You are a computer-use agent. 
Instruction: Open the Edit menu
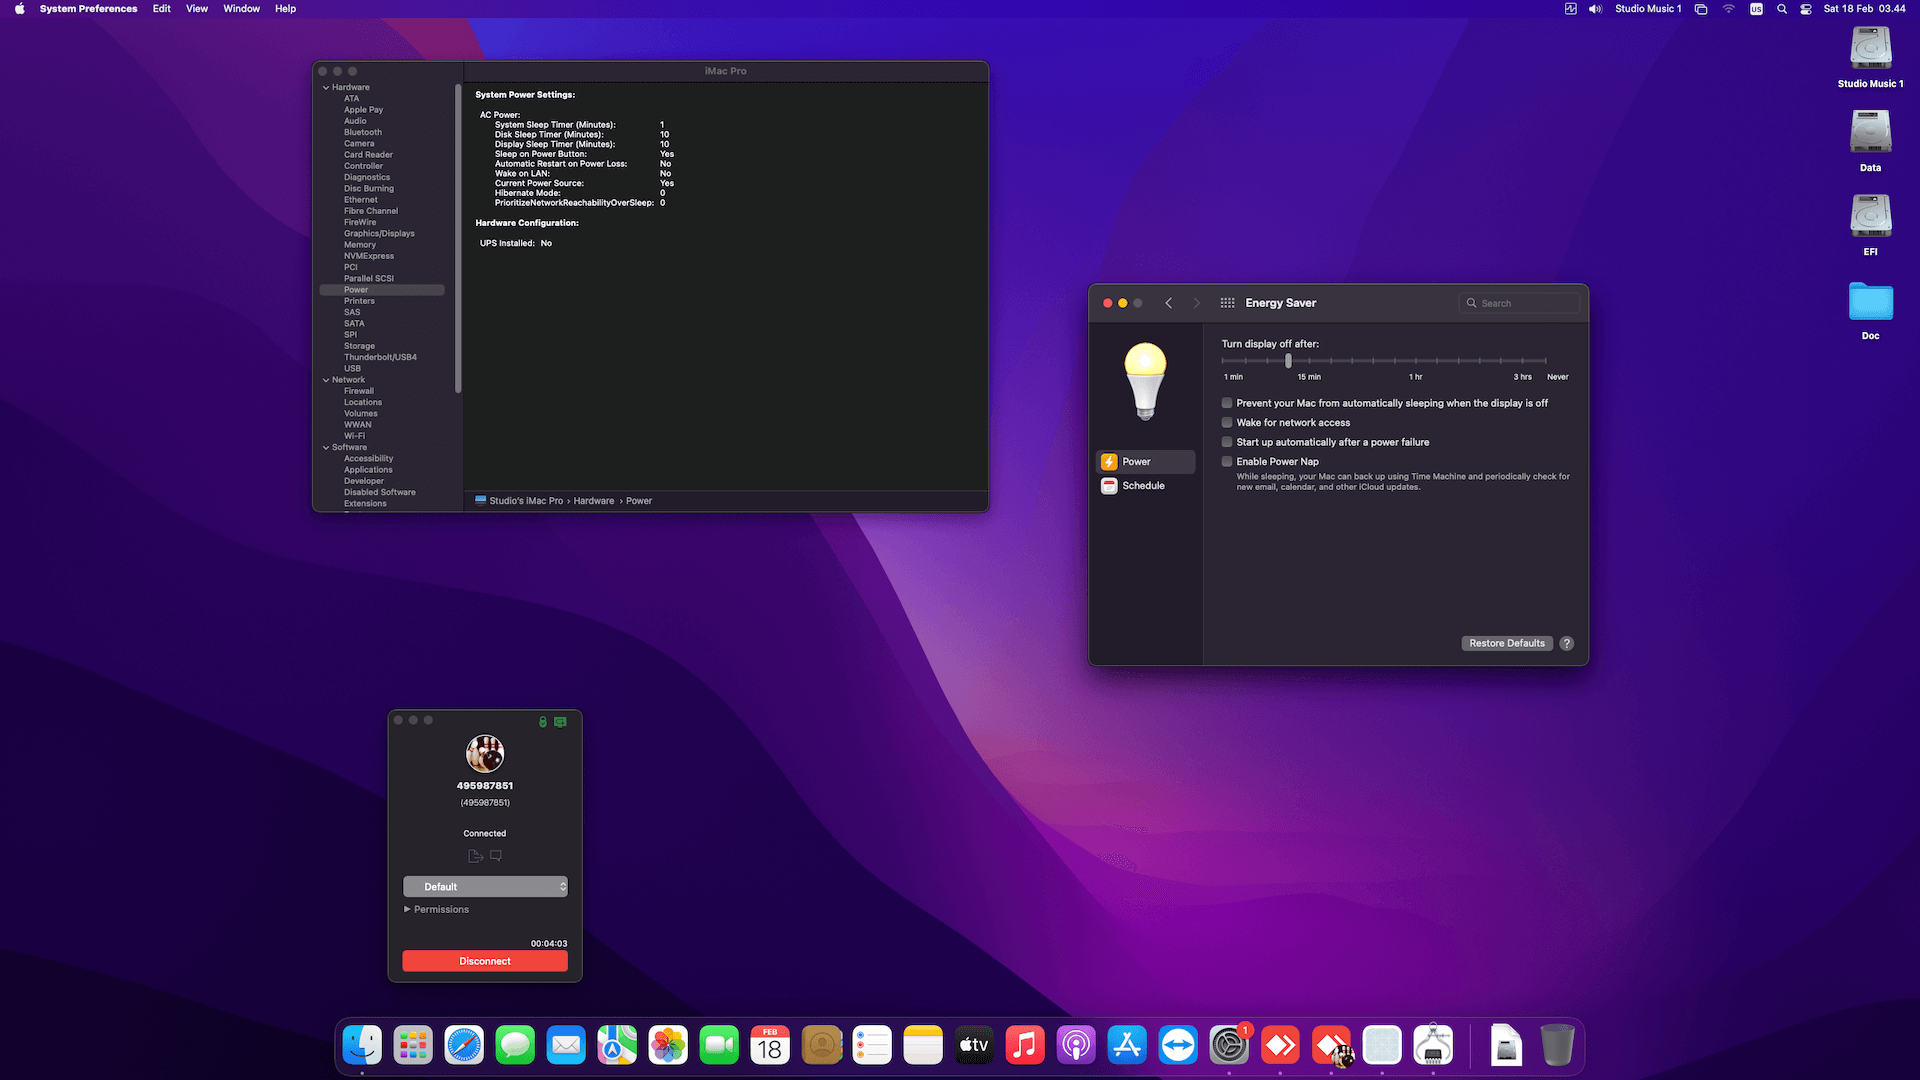point(162,9)
